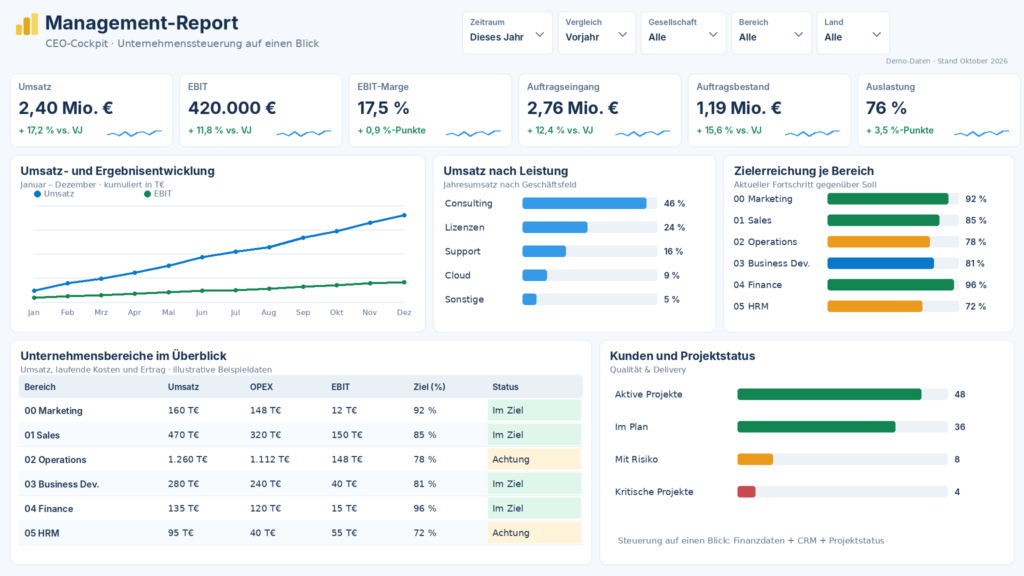Click the sparkline in the Umsatz card

[134, 133]
